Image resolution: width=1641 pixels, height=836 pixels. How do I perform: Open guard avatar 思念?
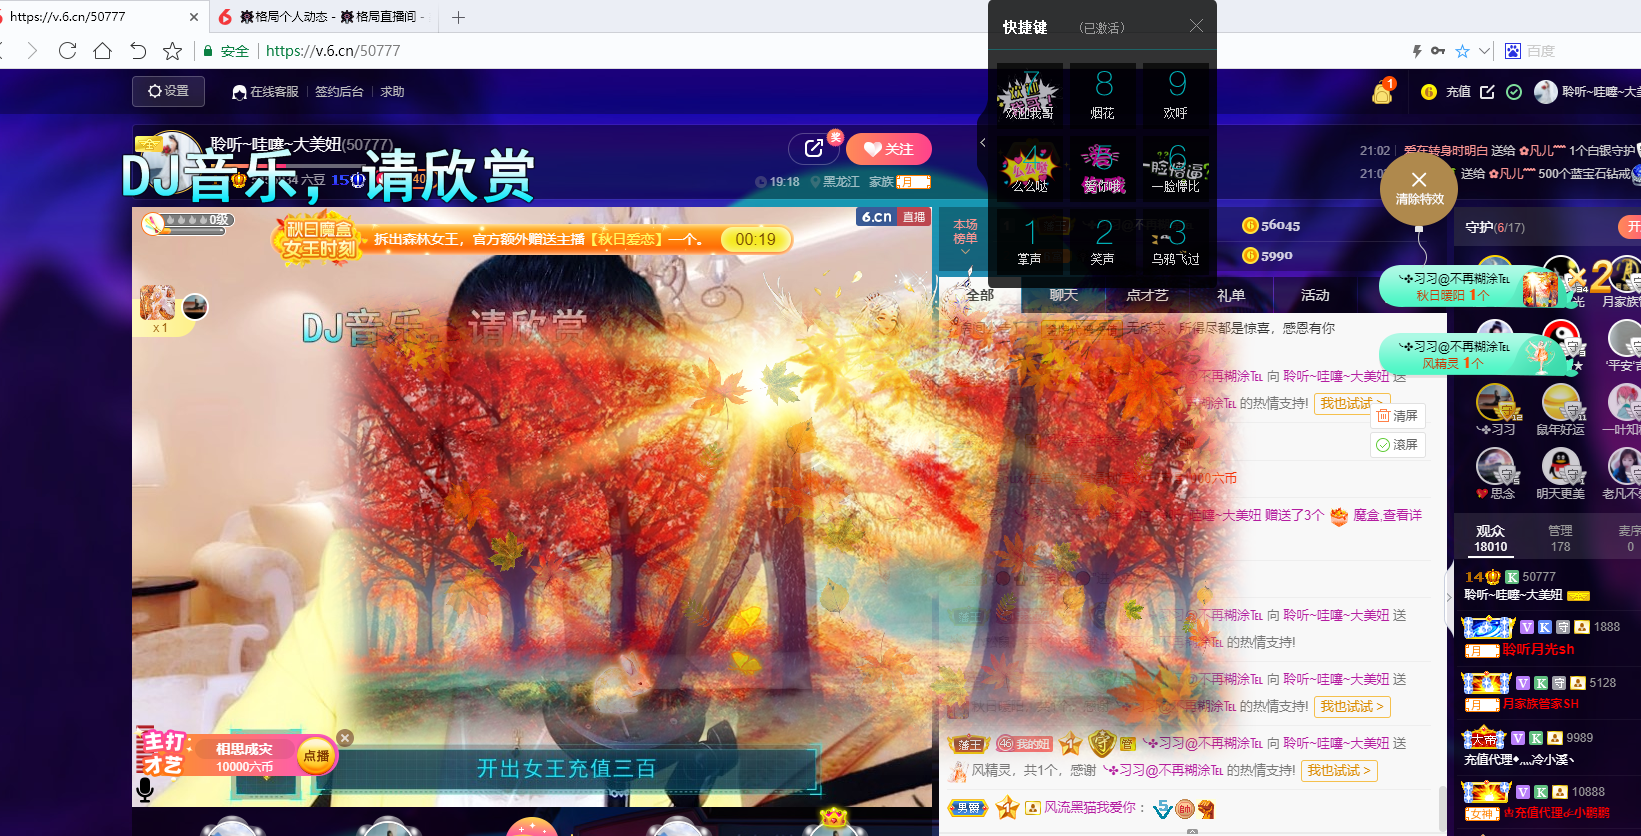point(1496,466)
